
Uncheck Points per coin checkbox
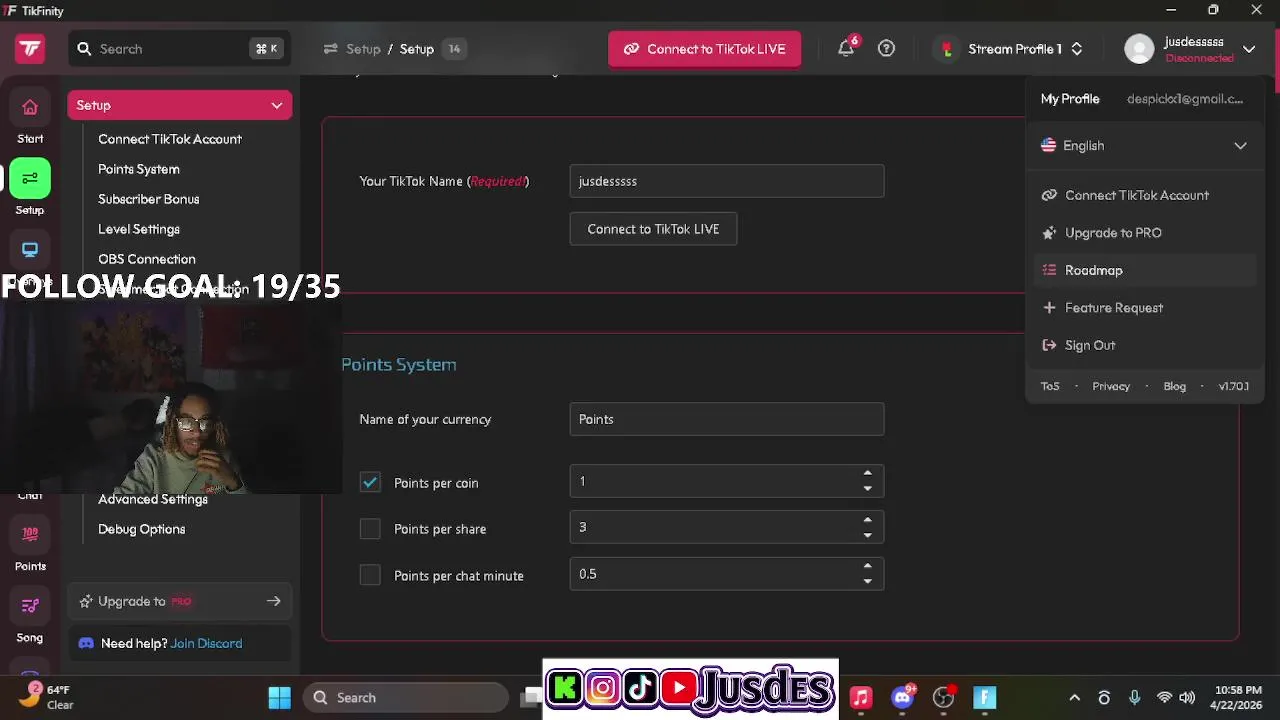pyautogui.click(x=370, y=482)
